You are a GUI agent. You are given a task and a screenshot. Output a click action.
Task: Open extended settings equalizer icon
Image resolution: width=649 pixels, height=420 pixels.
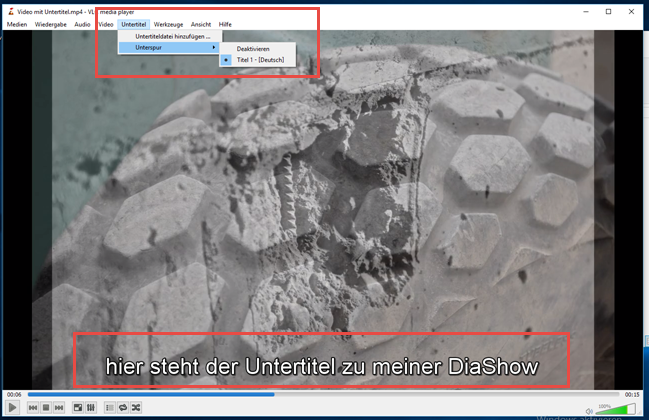(x=91, y=408)
